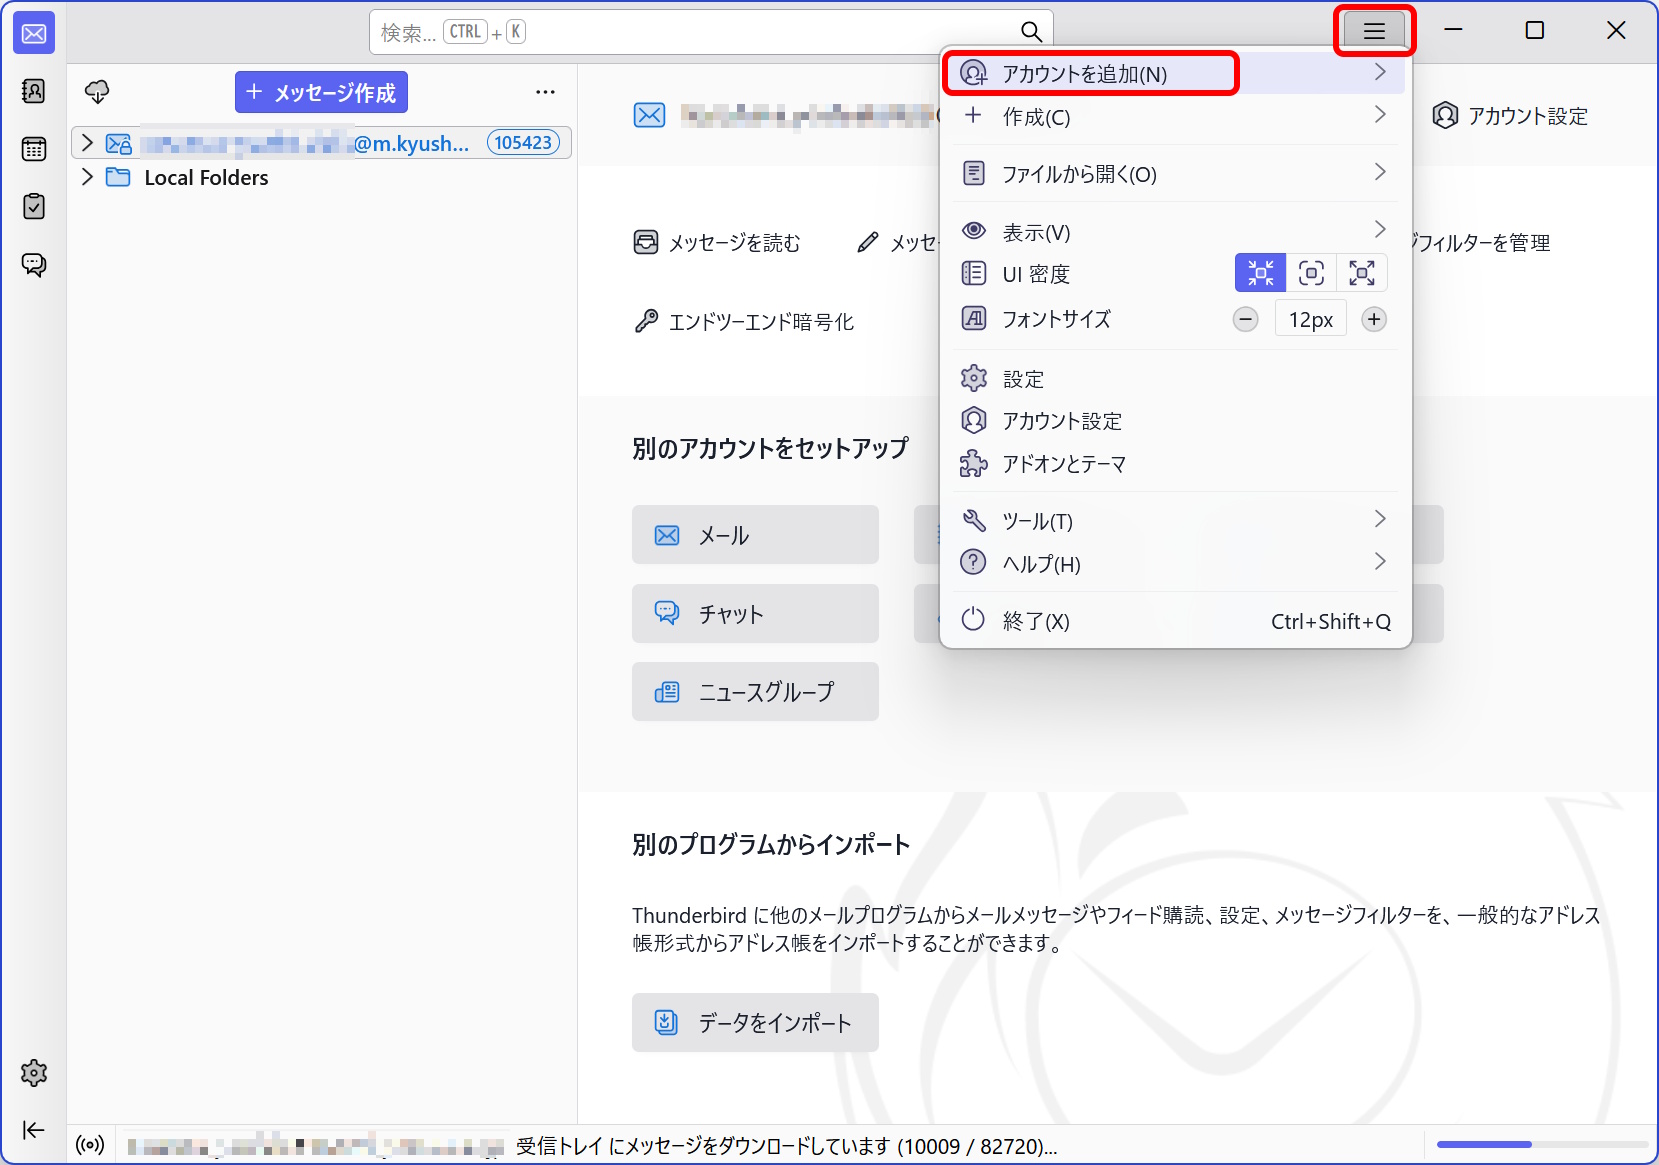Image resolution: width=1659 pixels, height=1165 pixels.
Task: Expand the Local Folders tree row
Action: [x=87, y=177]
